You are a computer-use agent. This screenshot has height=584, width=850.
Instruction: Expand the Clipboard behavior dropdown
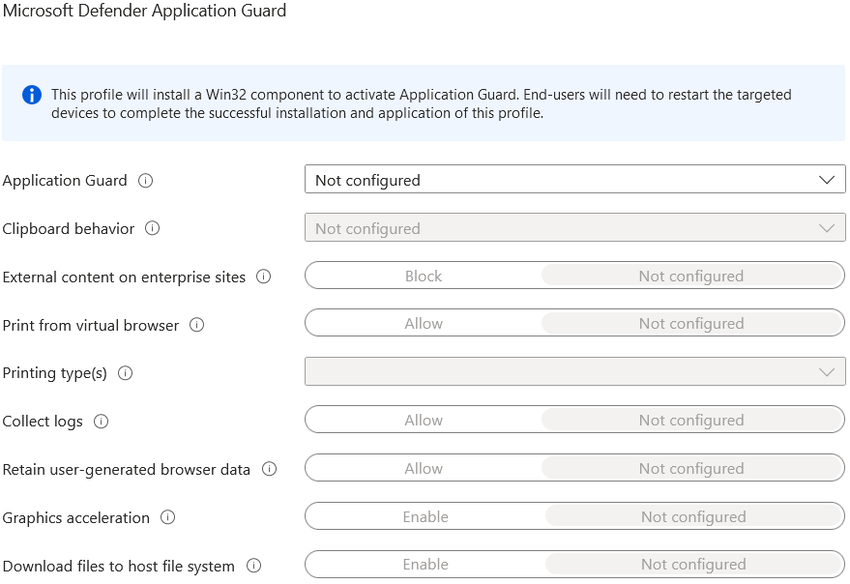coord(827,228)
